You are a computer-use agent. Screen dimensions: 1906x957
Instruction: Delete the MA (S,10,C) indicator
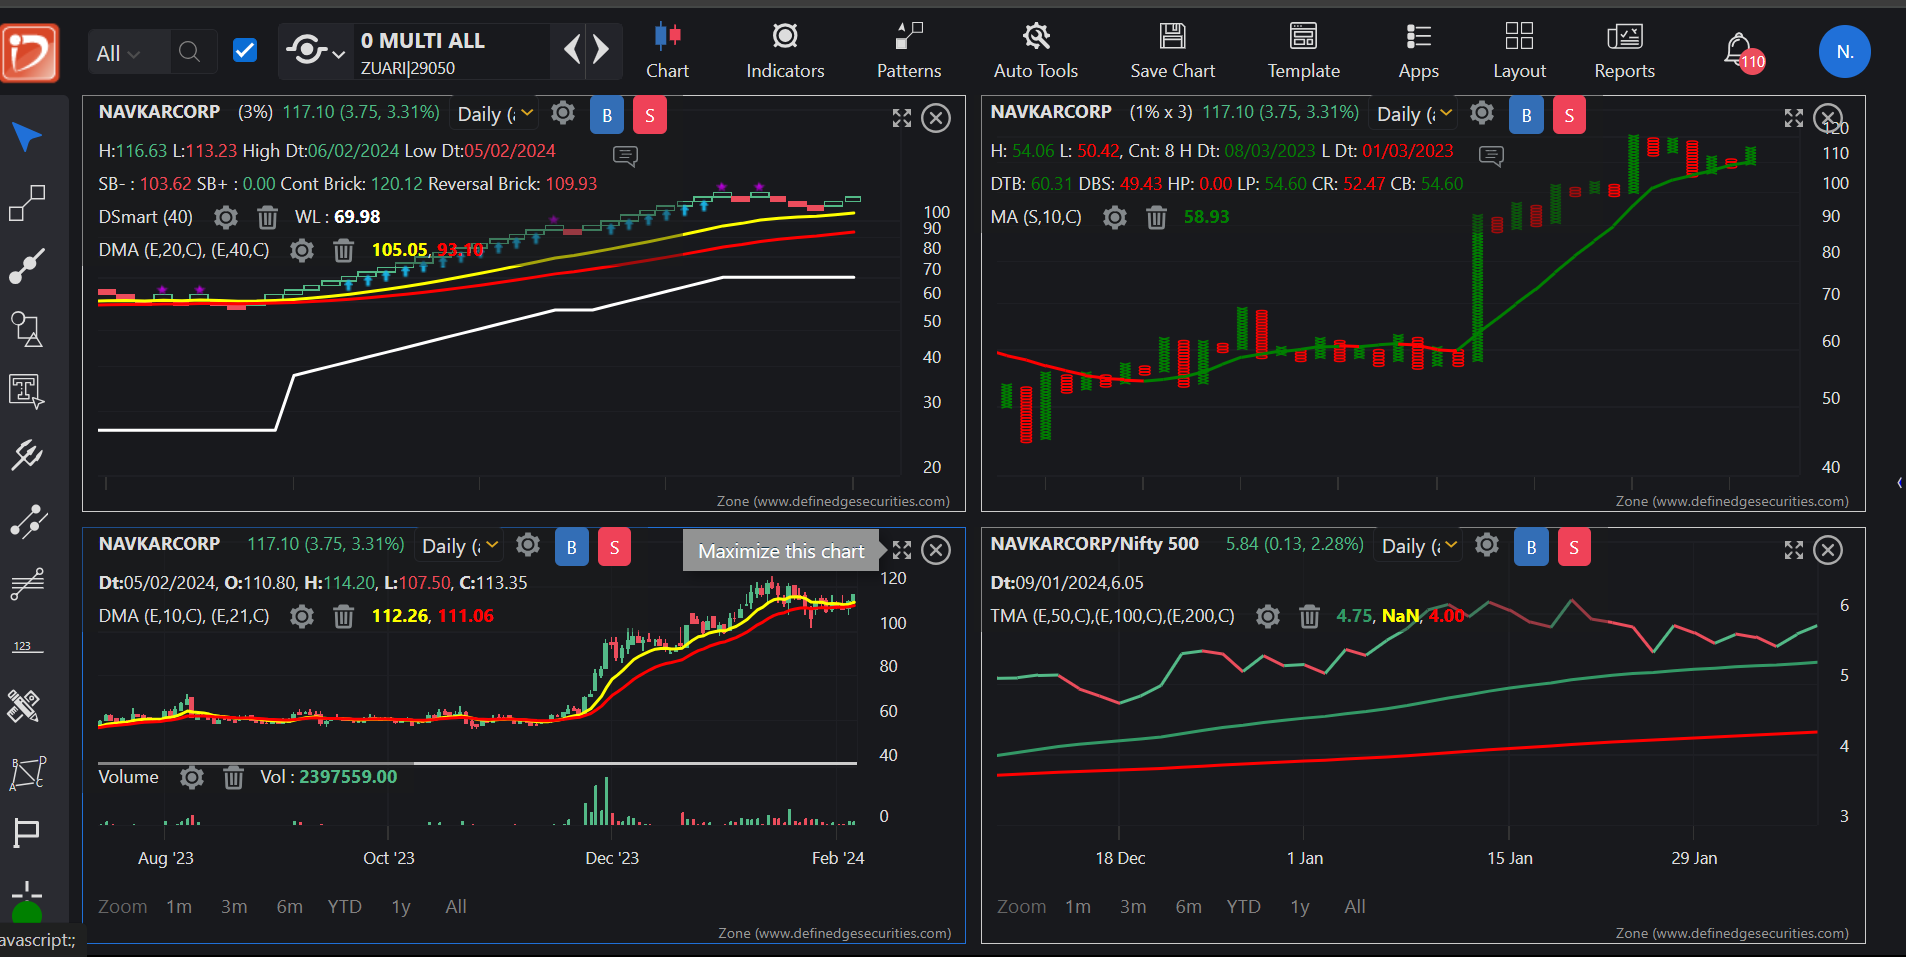pyautogui.click(x=1156, y=217)
